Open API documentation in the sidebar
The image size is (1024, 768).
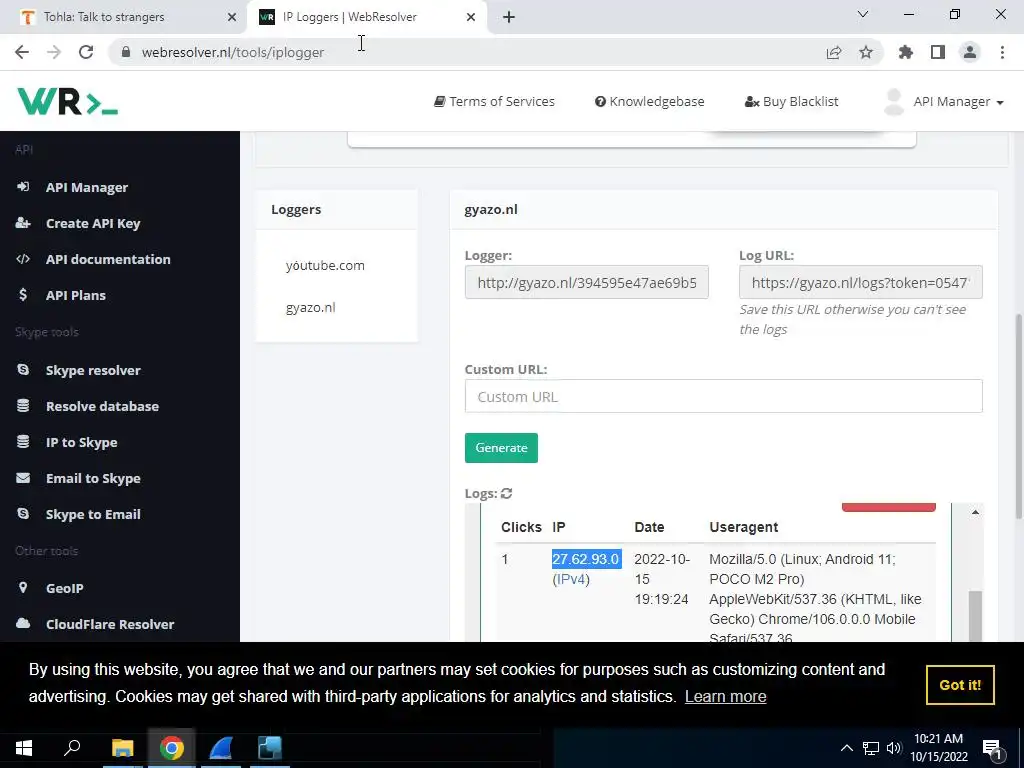[108, 259]
